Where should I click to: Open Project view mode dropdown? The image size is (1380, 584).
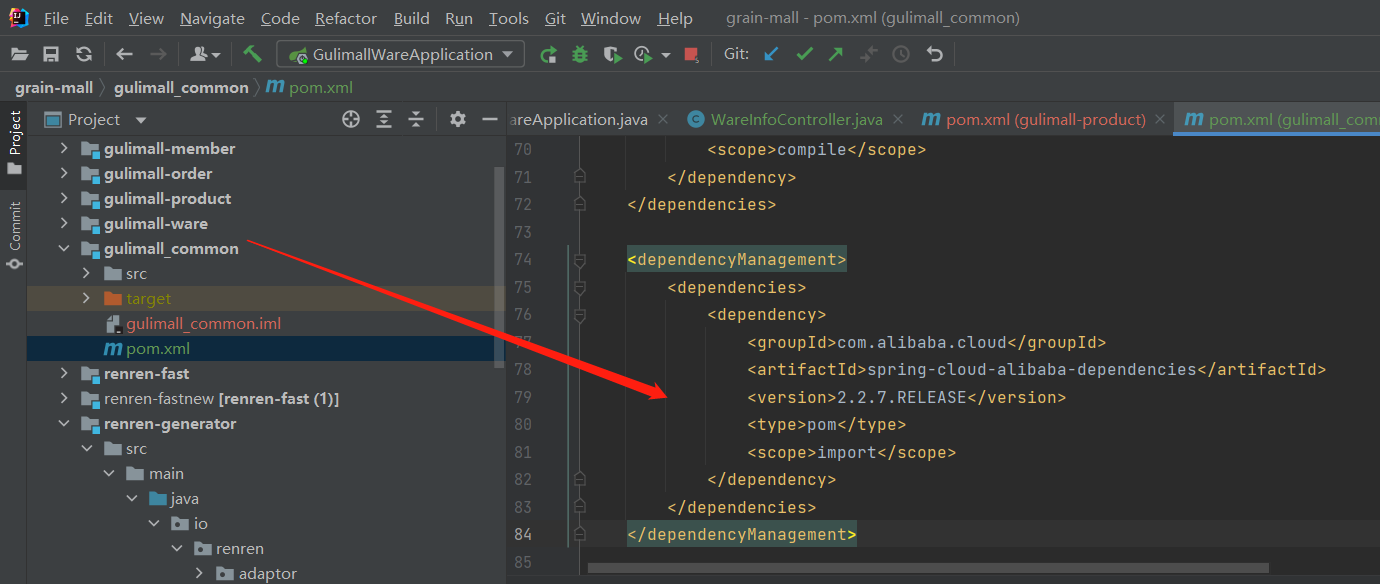140,120
